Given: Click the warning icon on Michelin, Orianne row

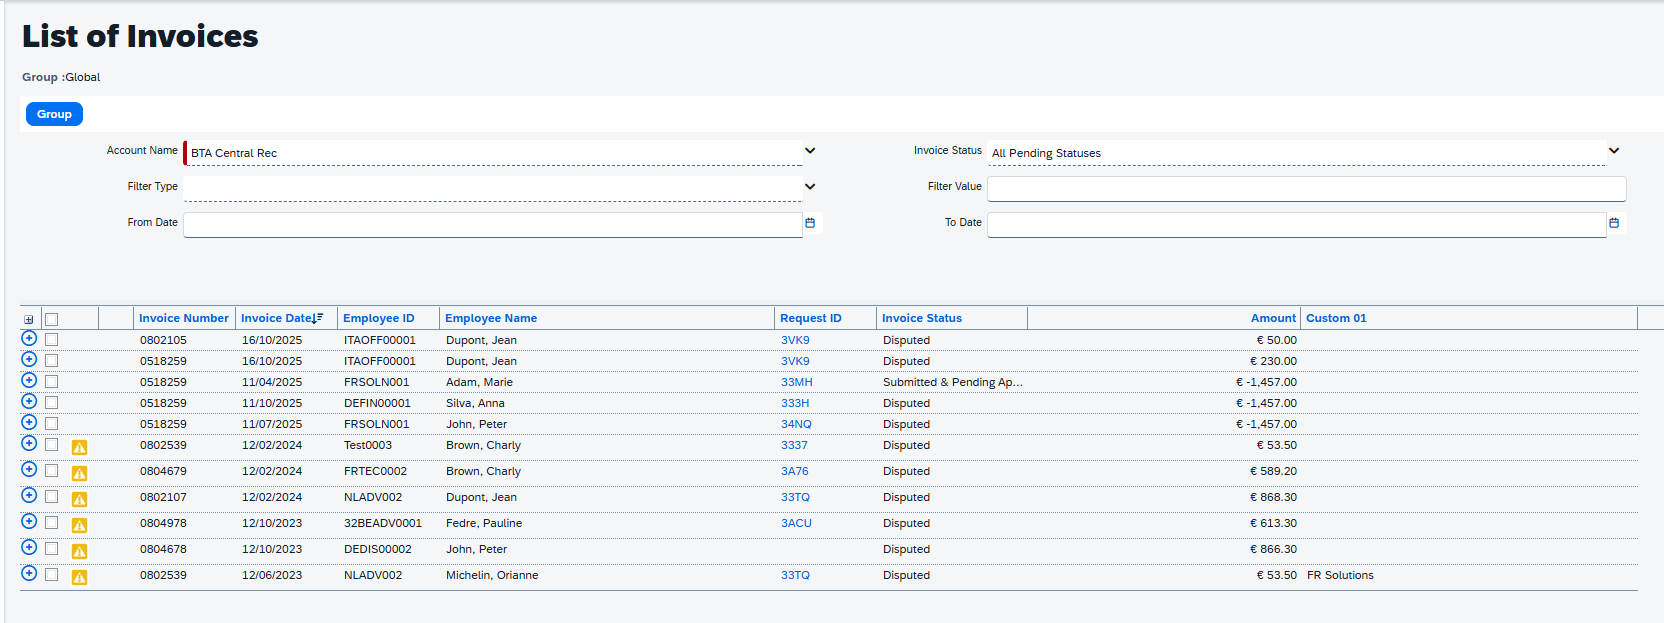Looking at the screenshot, I should [79, 577].
